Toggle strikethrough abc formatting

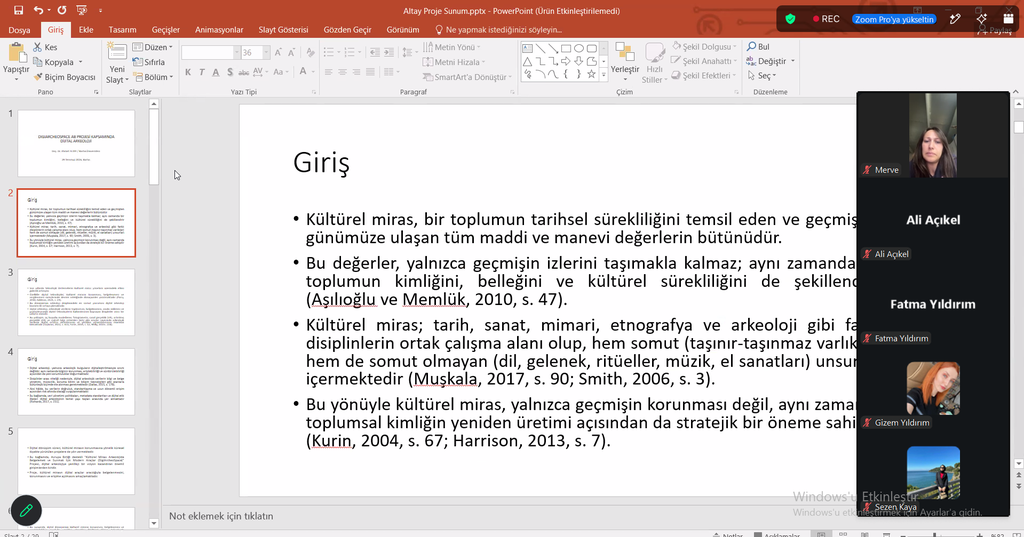pos(244,72)
